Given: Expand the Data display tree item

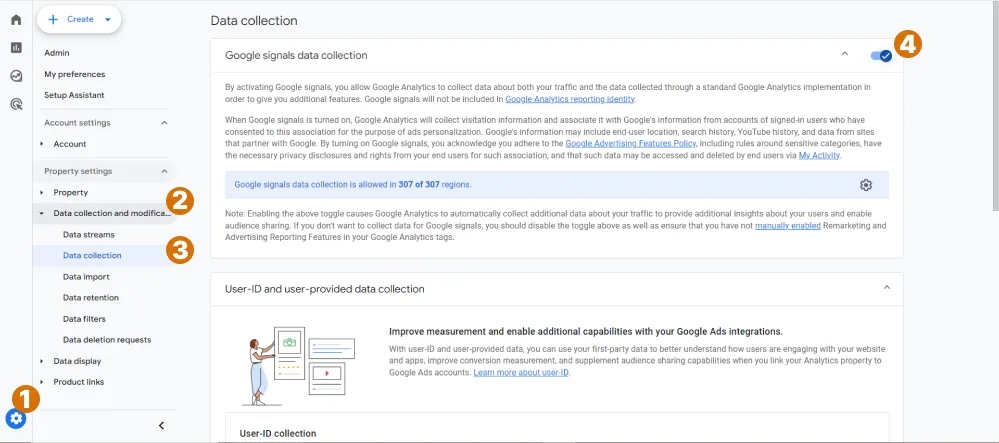Looking at the screenshot, I should tap(42, 361).
